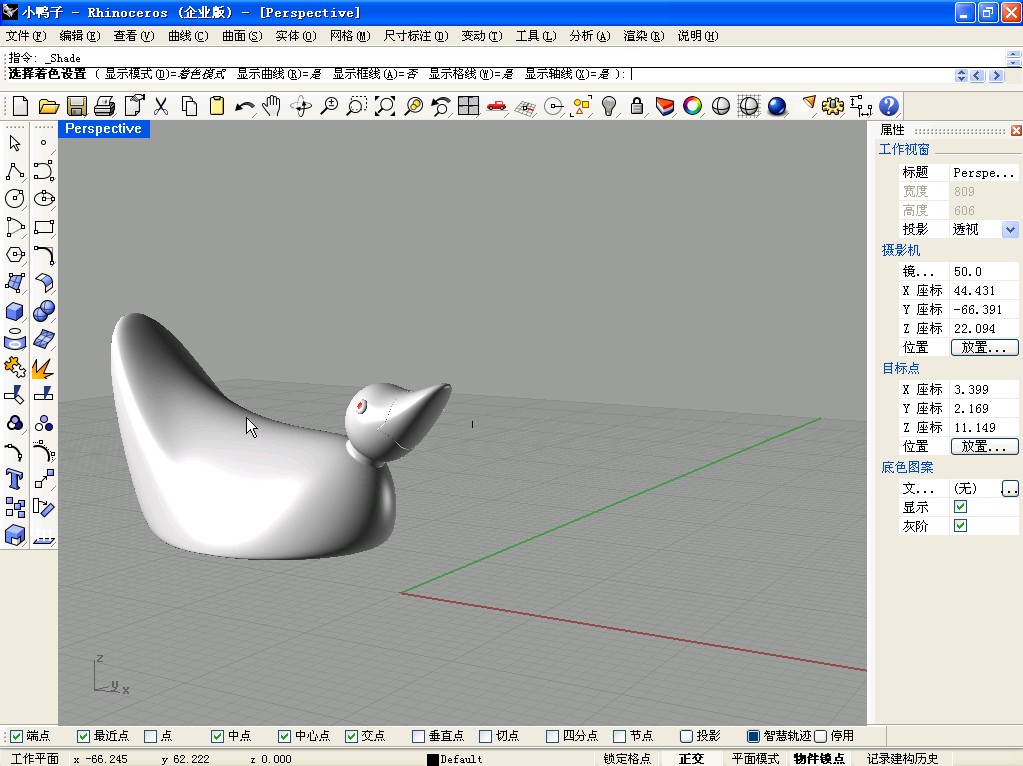Enable the 点 (Point) osnap checkbox

(151, 736)
